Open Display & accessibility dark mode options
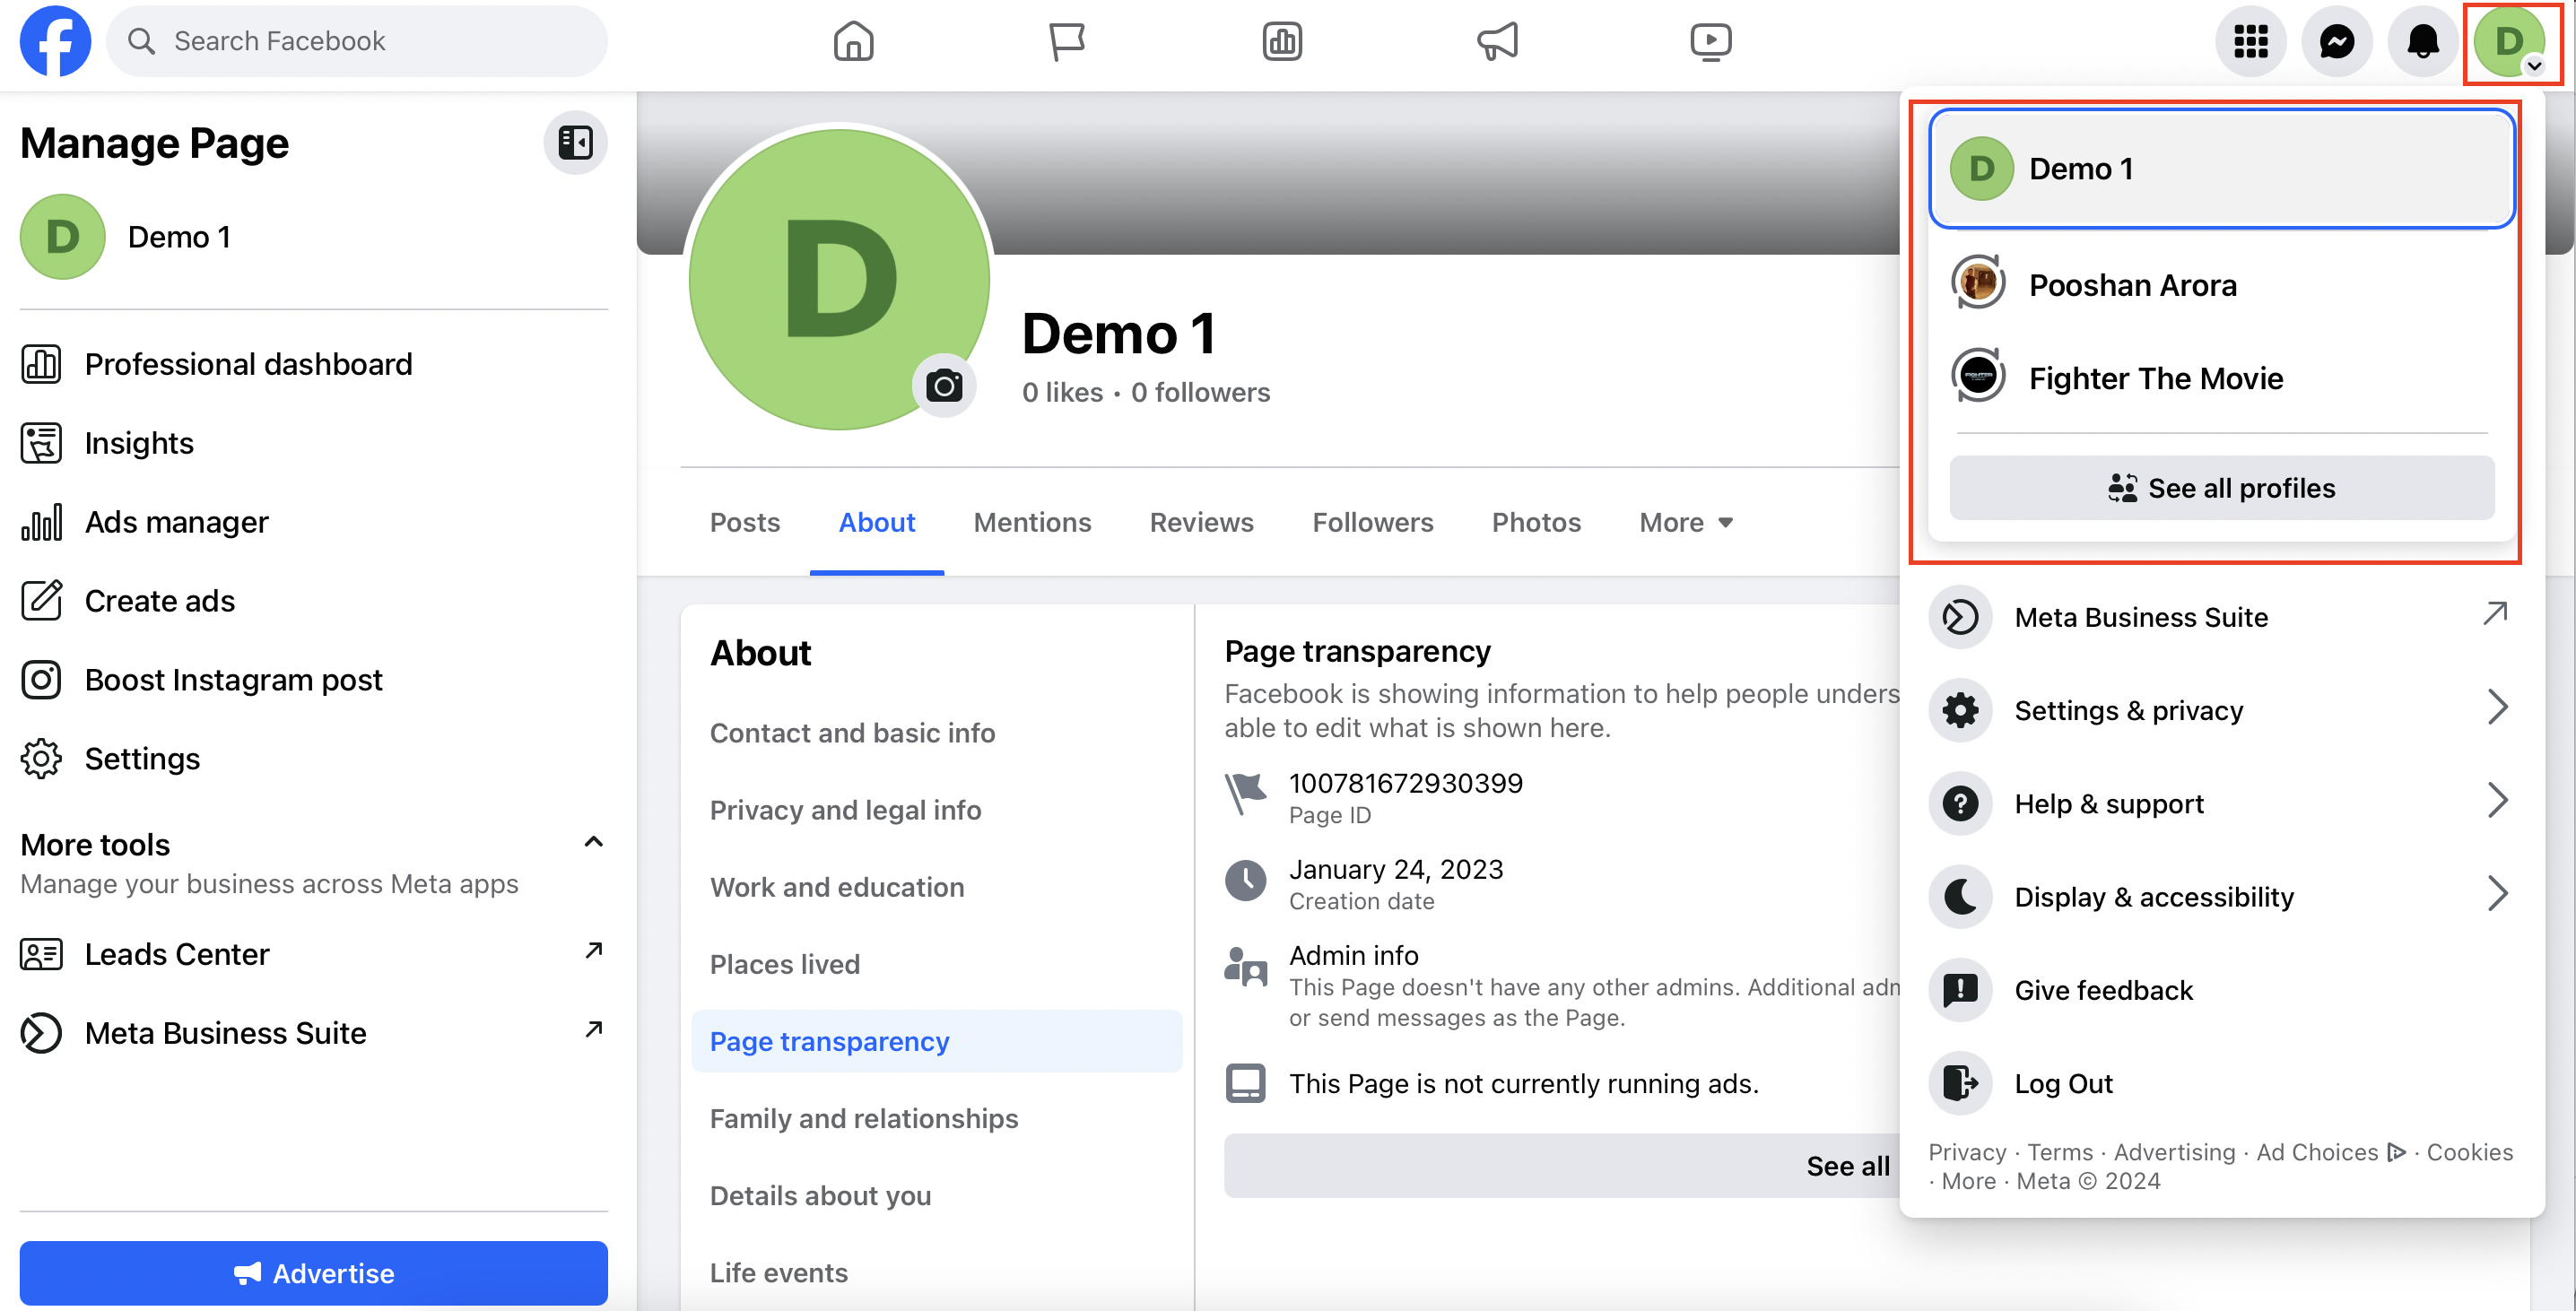Viewport: 2576px width, 1311px height. click(x=2221, y=896)
